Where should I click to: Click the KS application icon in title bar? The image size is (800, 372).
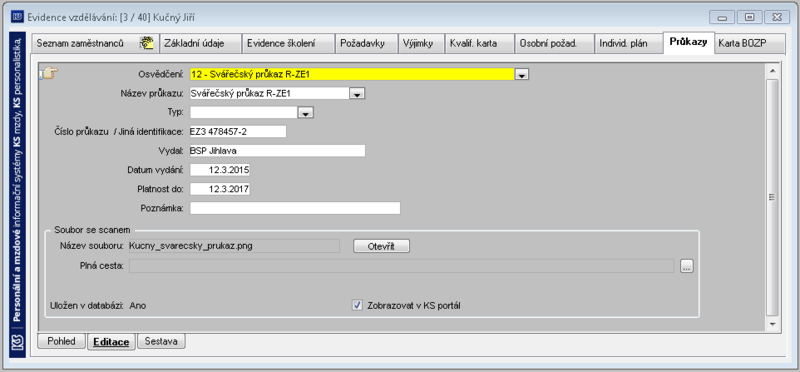pos(17,17)
